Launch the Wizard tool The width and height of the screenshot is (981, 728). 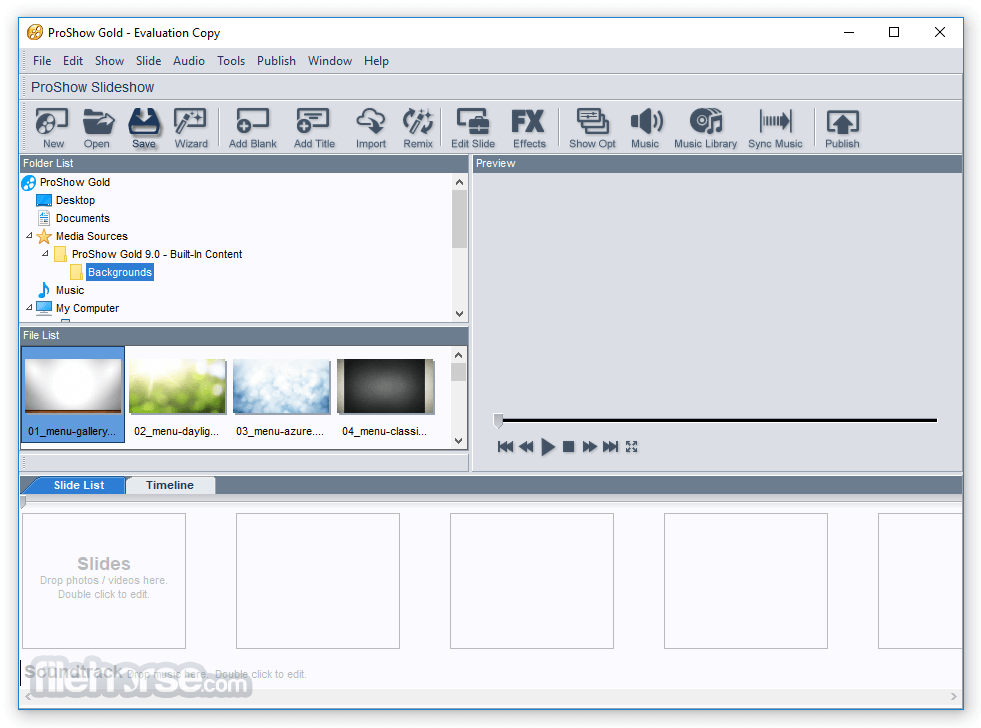pos(191,128)
